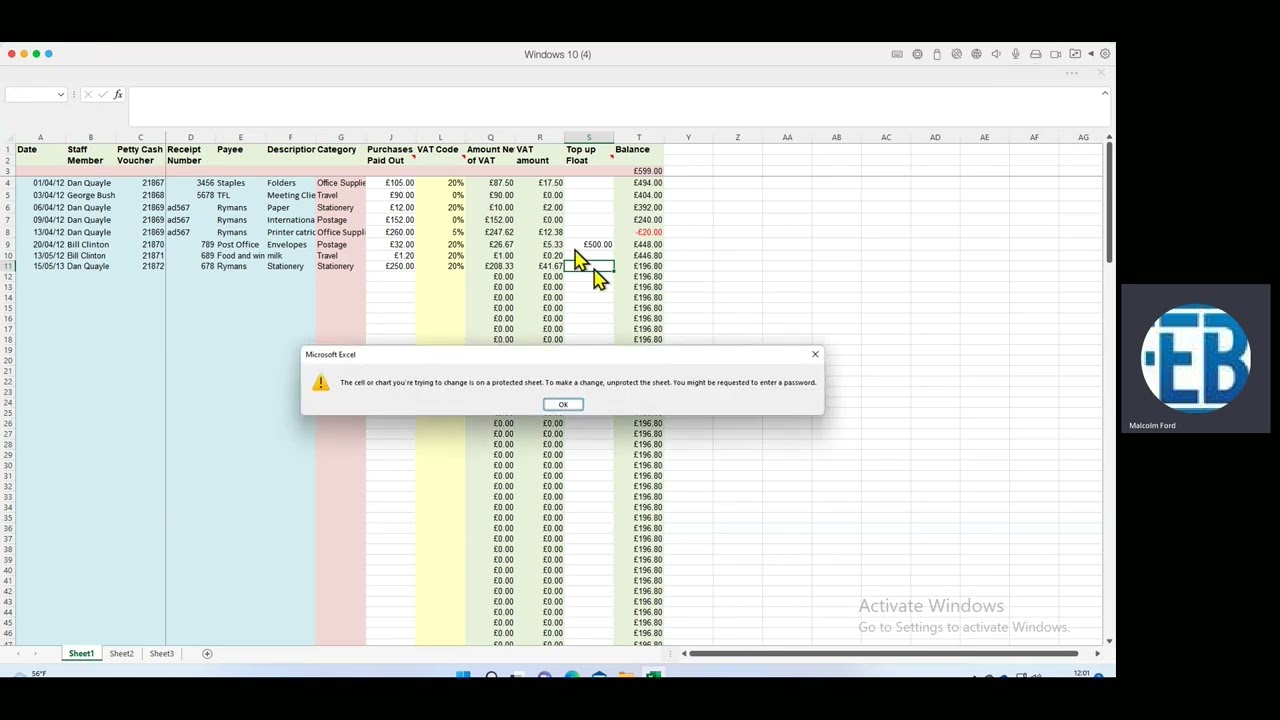Open the VM keyboard icon in toolbar
The image size is (1280, 720).
[897, 54]
